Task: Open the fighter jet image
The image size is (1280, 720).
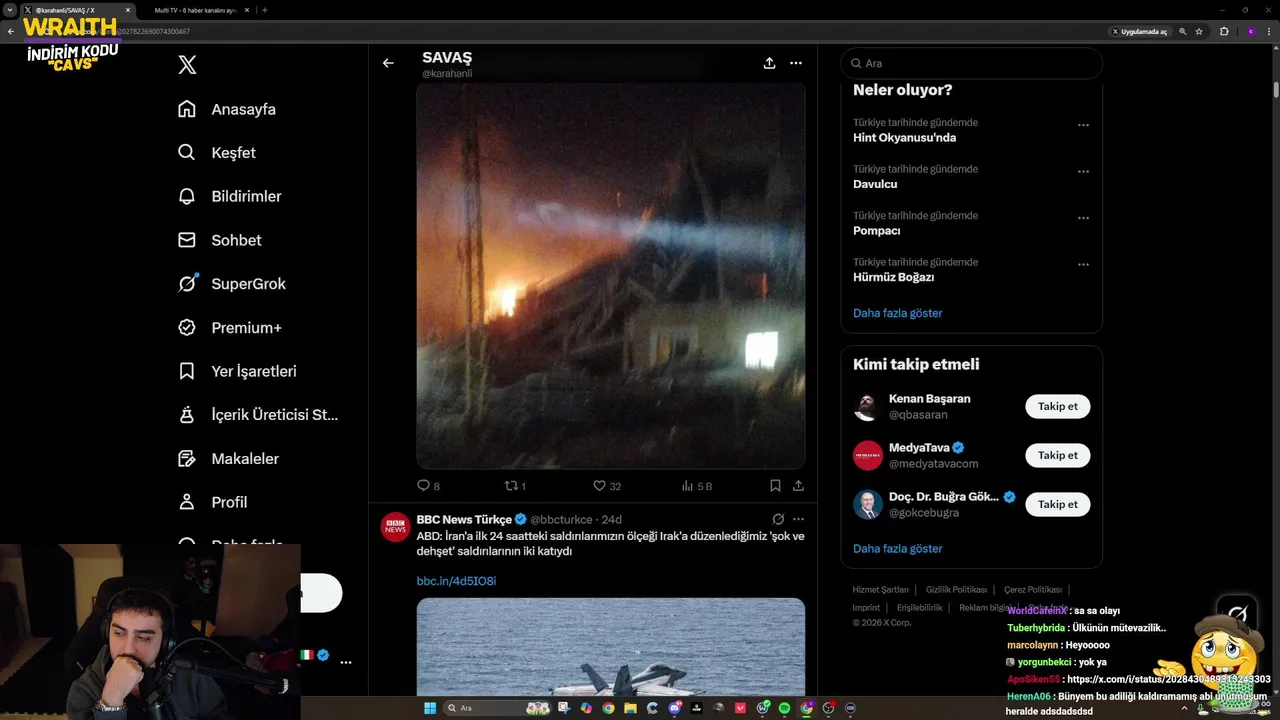Action: click(611, 647)
